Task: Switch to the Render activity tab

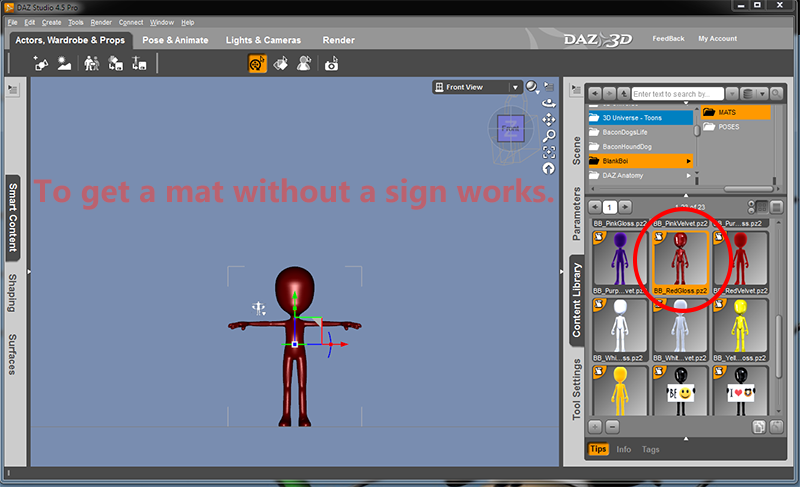Action: click(x=338, y=40)
